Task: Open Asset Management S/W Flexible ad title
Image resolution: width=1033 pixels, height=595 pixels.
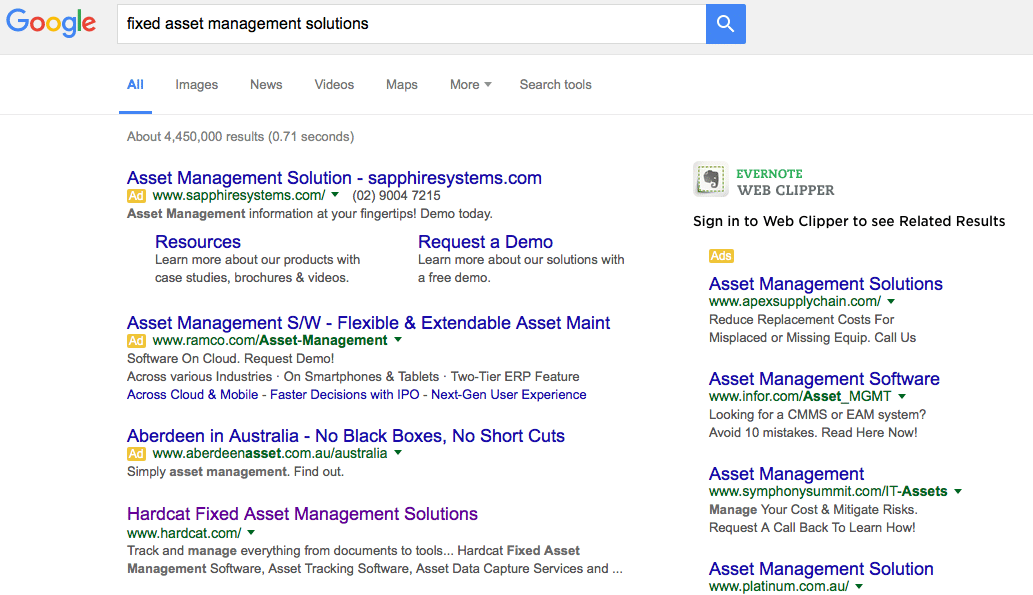Action: tap(368, 323)
